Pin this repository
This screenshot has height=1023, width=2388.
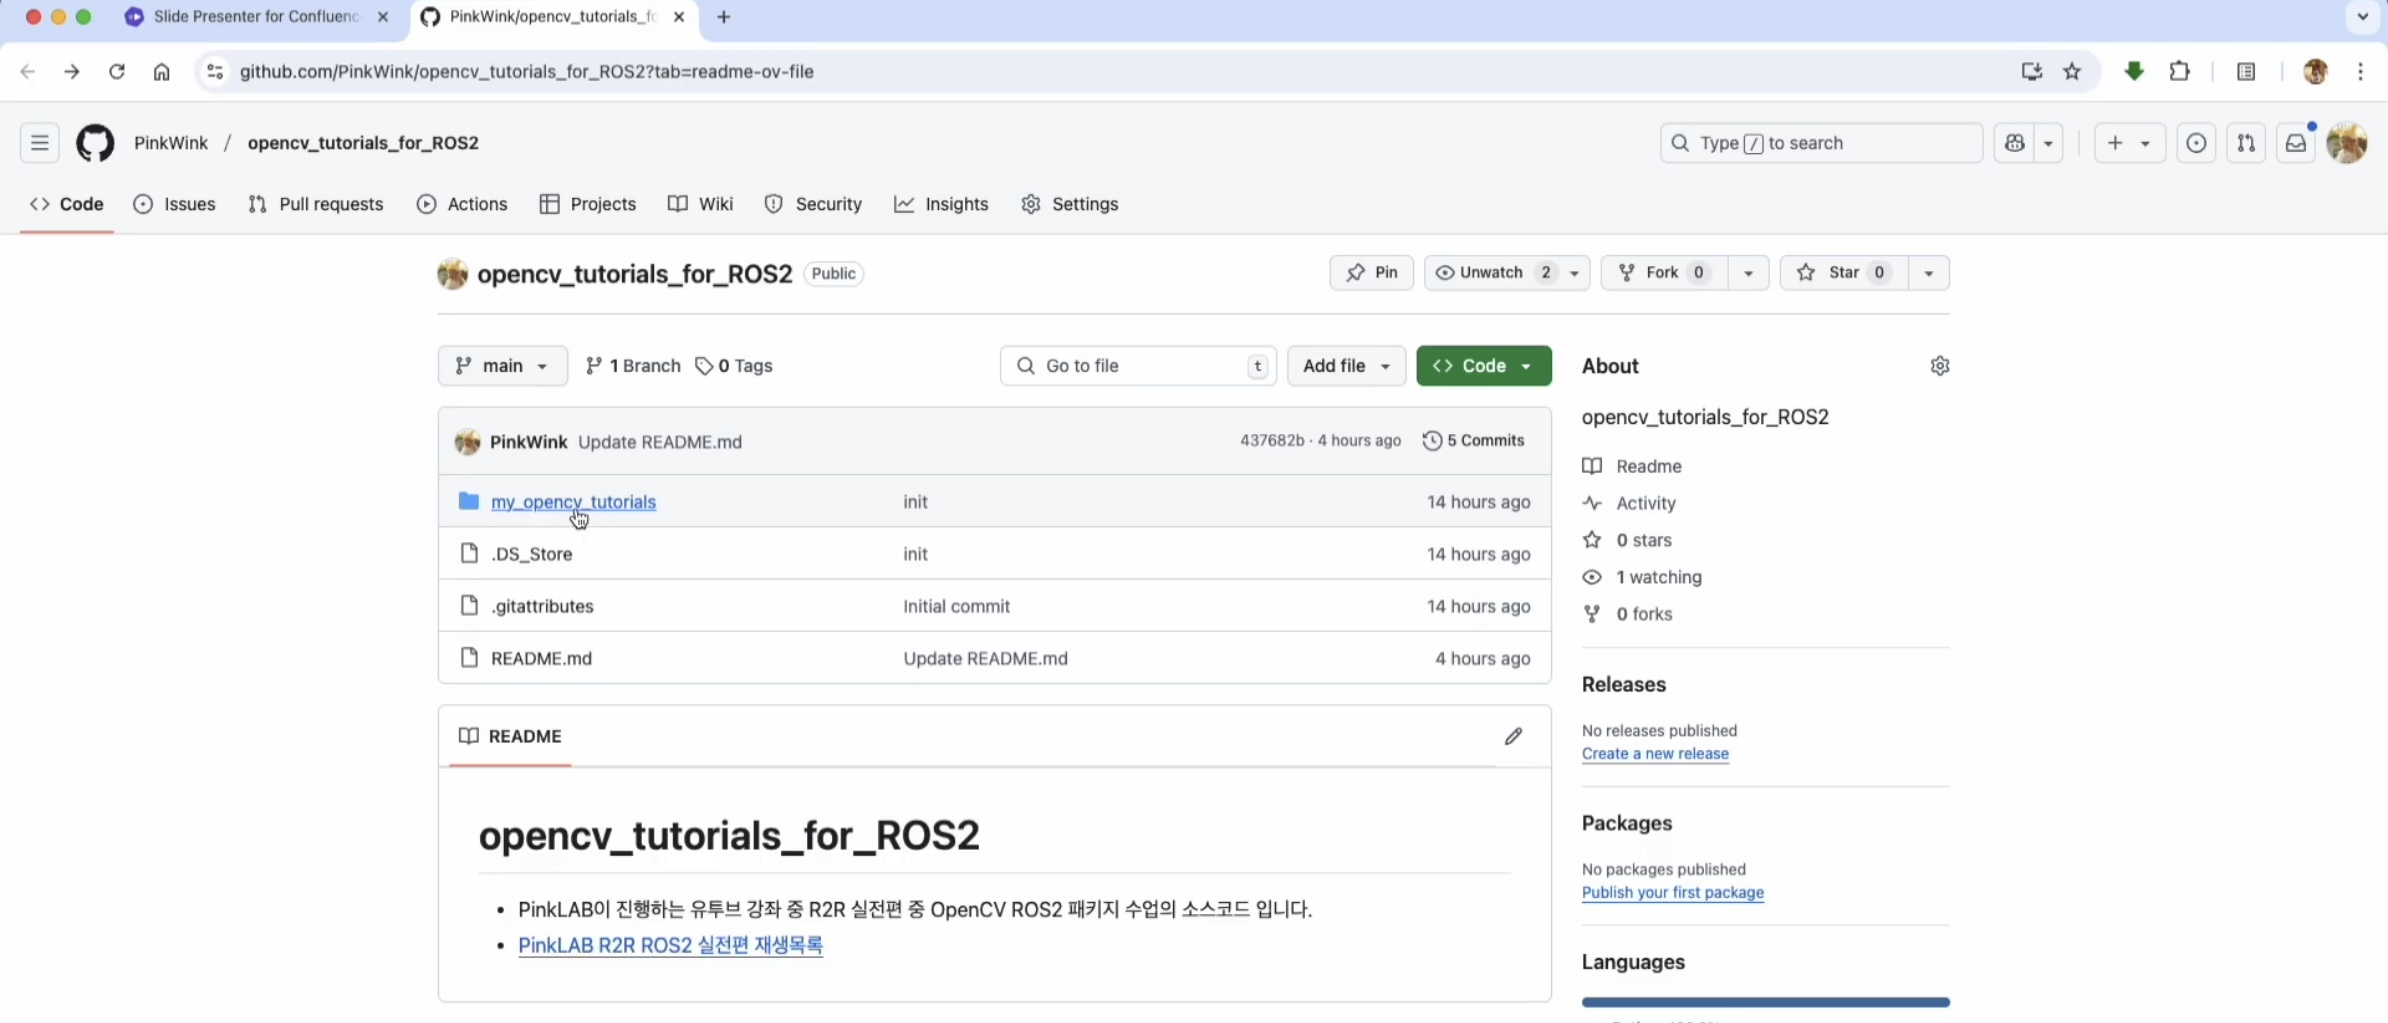[x=1371, y=273]
